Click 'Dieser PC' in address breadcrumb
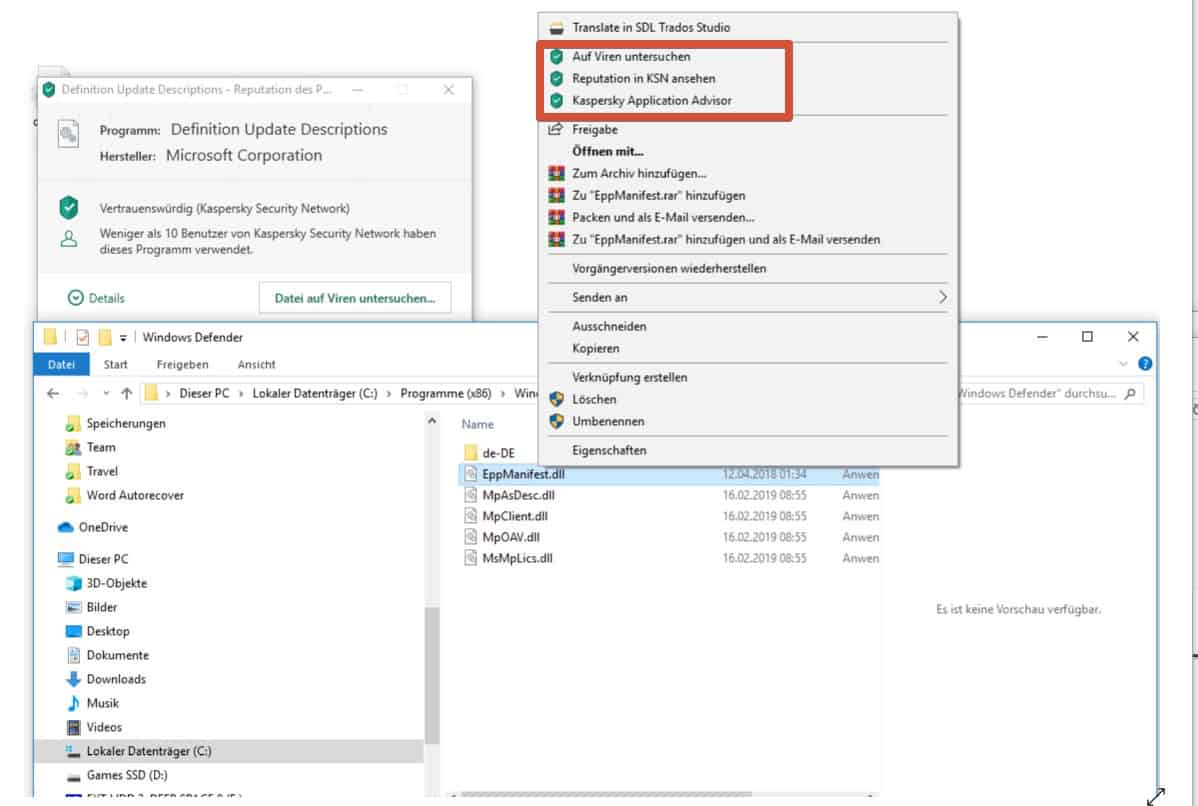The width and height of the screenshot is (1198, 806). tap(204, 393)
